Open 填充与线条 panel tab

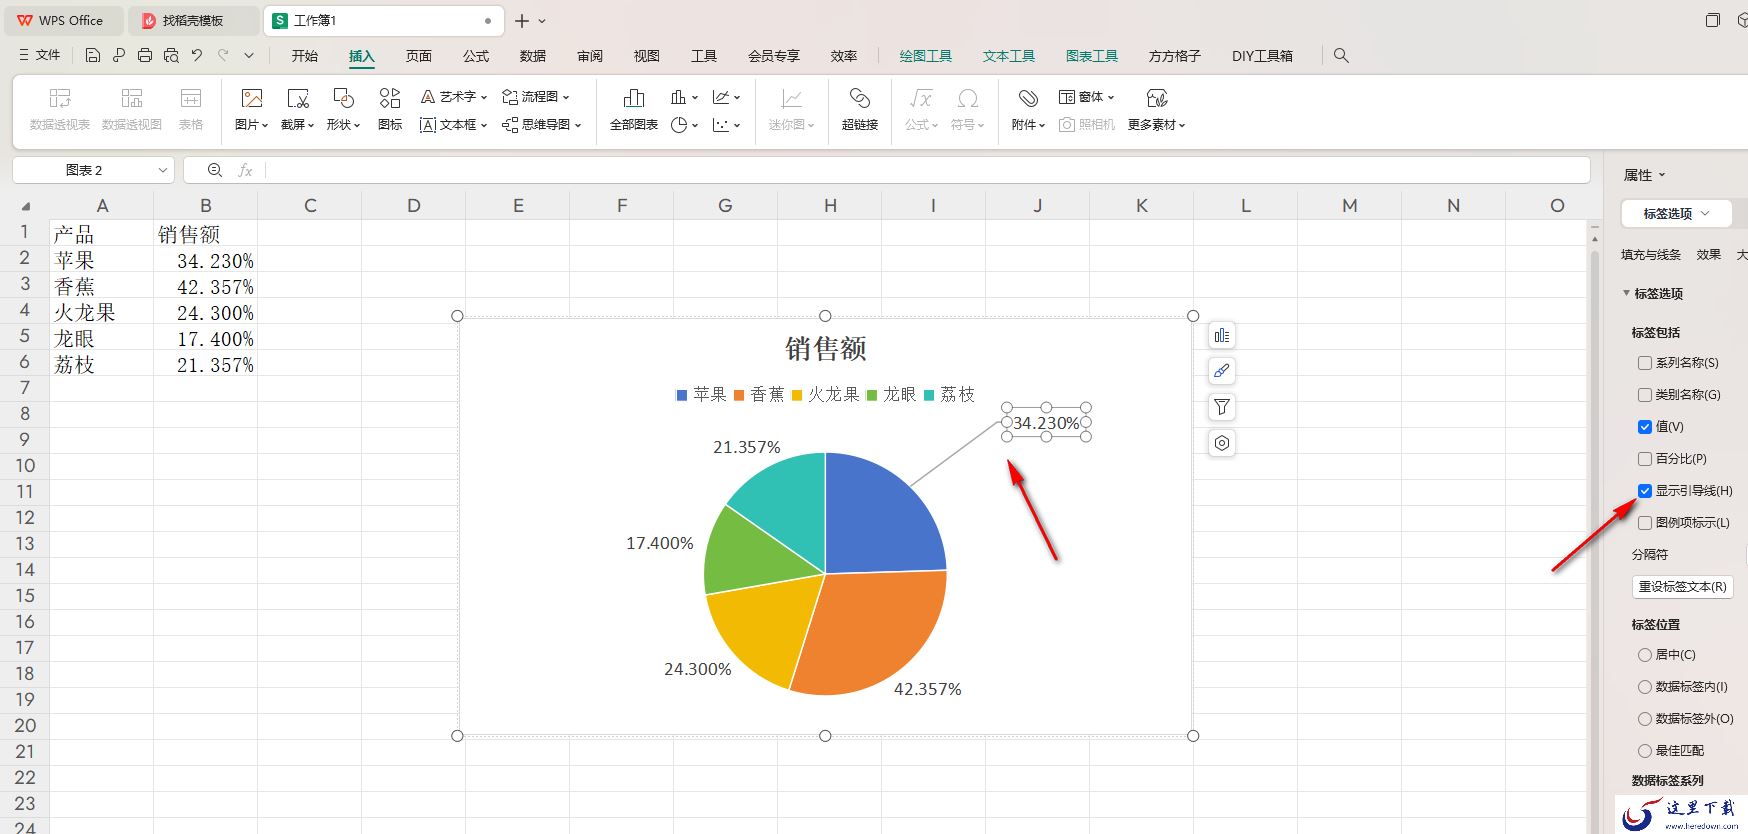click(x=1651, y=255)
